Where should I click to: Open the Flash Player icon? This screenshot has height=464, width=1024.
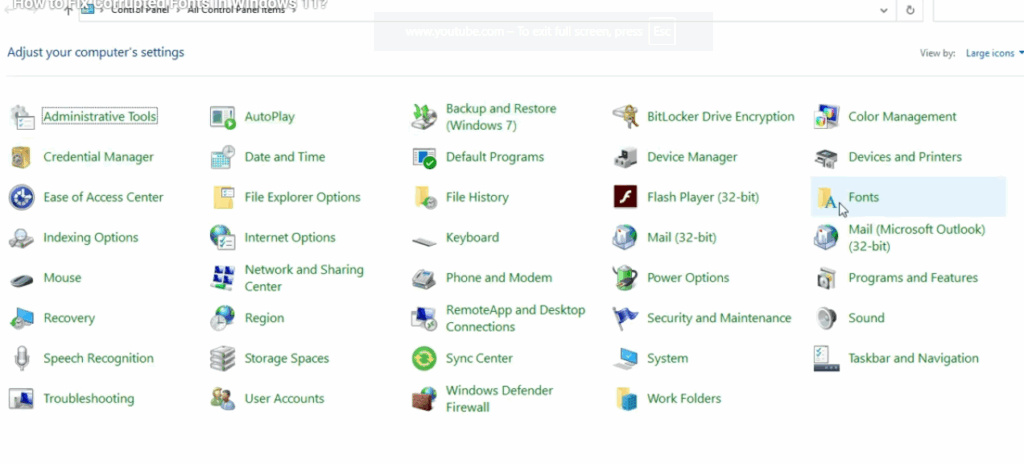click(626, 197)
